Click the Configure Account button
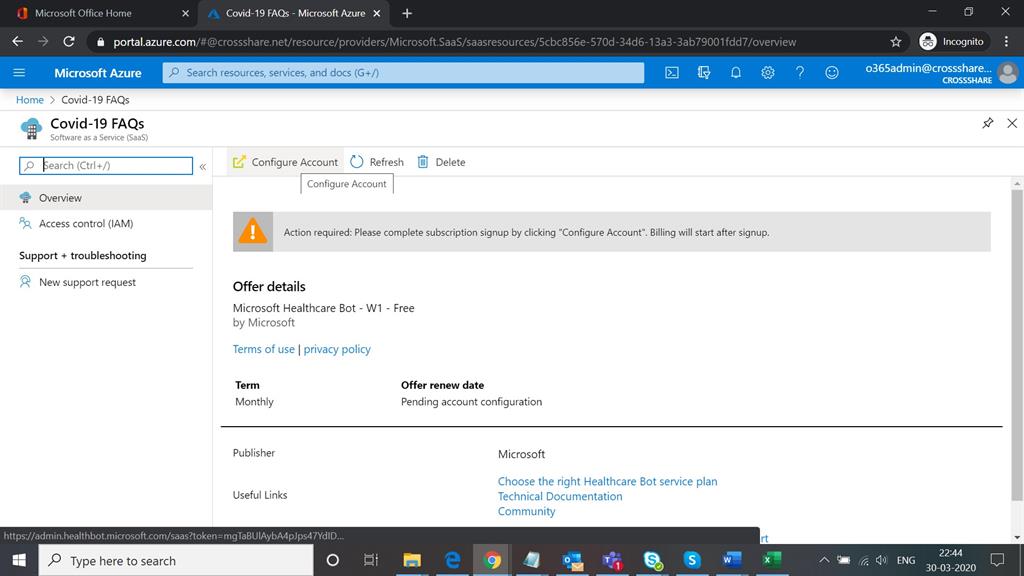Viewport: 1024px width, 576px height. 287,161
